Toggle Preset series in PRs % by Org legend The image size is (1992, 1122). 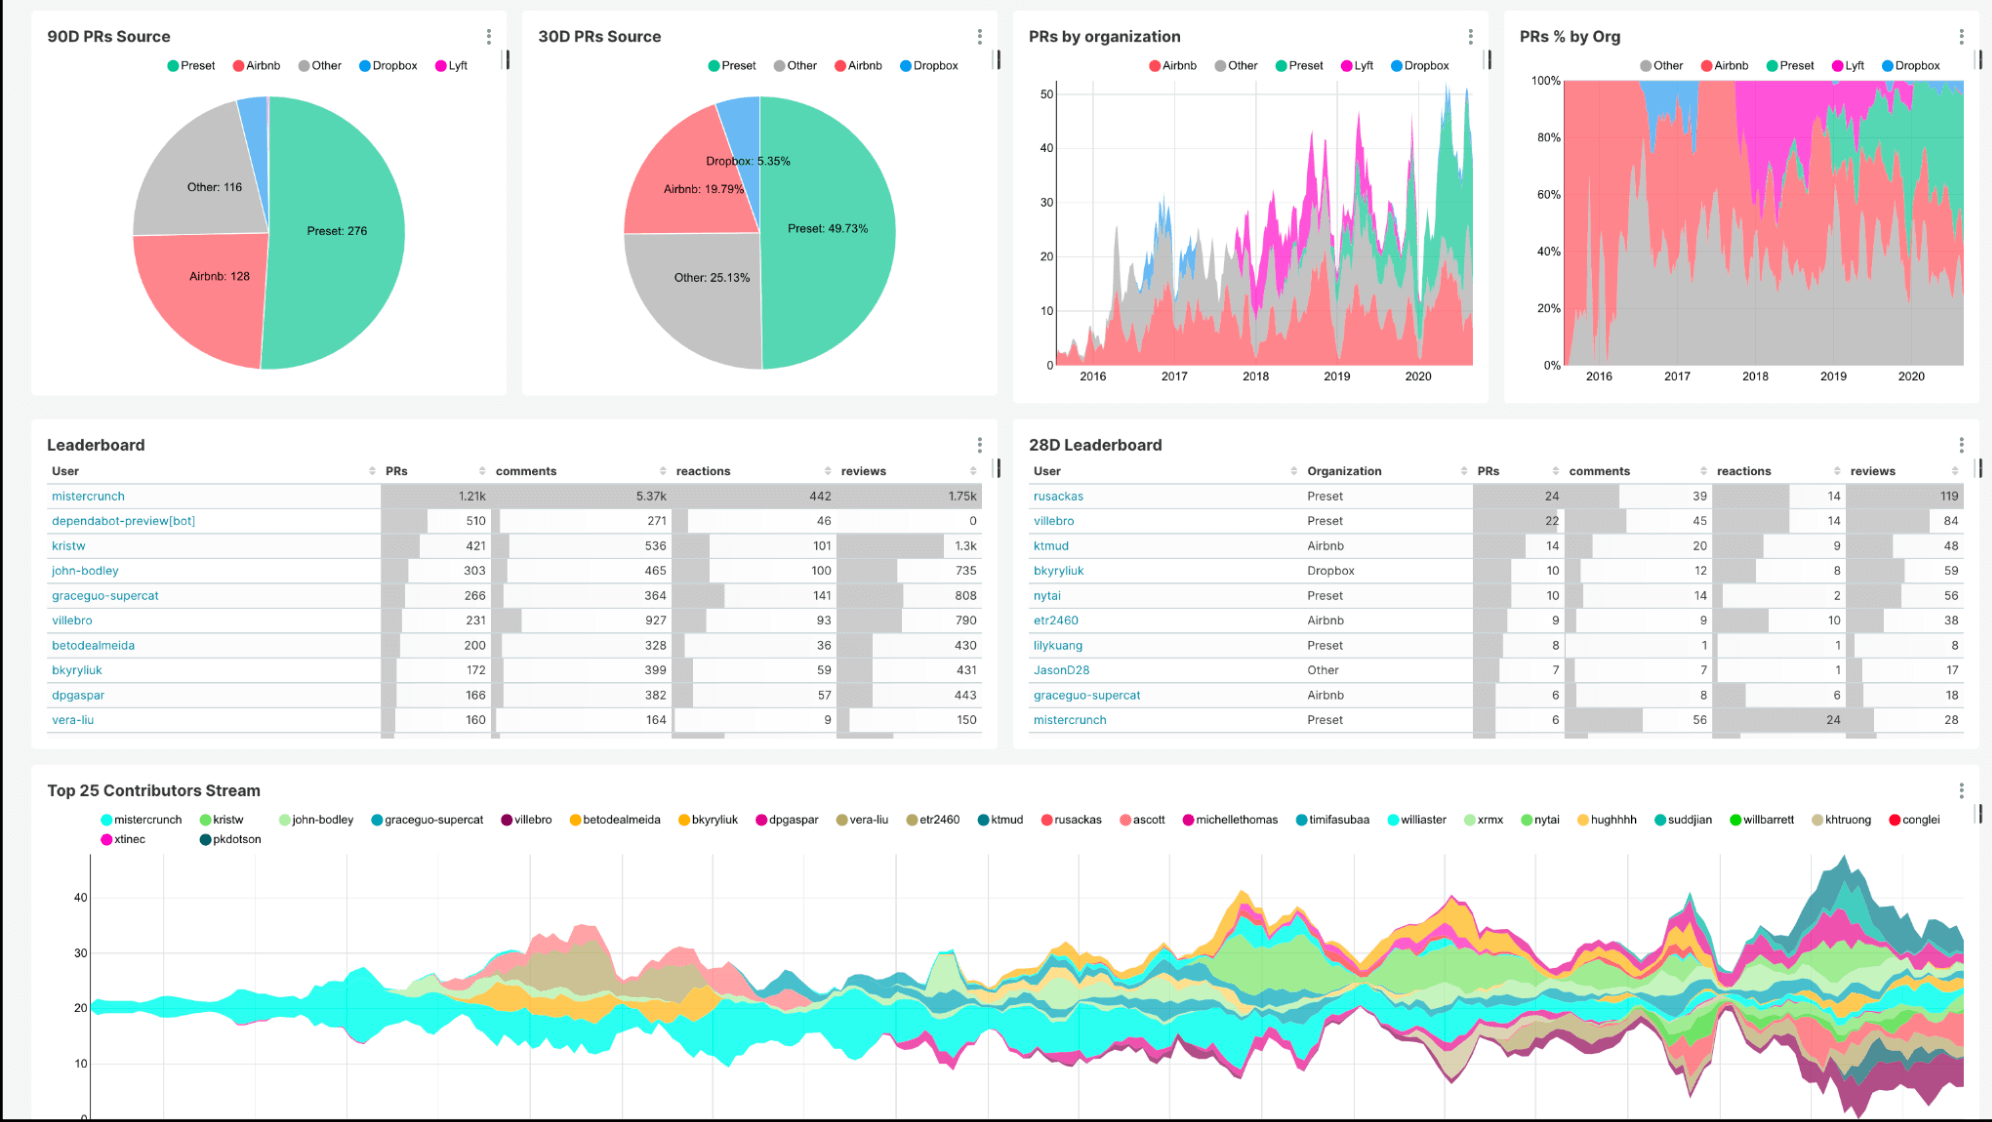[x=1790, y=66]
